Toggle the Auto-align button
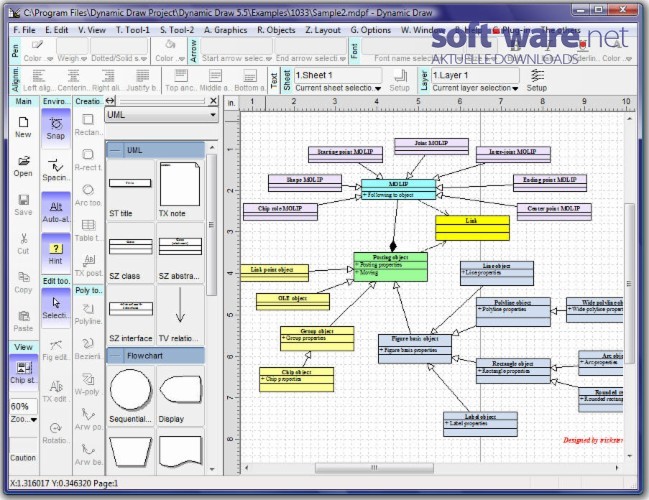The height and width of the screenshot is (500, 649). [x=56, y=212]
